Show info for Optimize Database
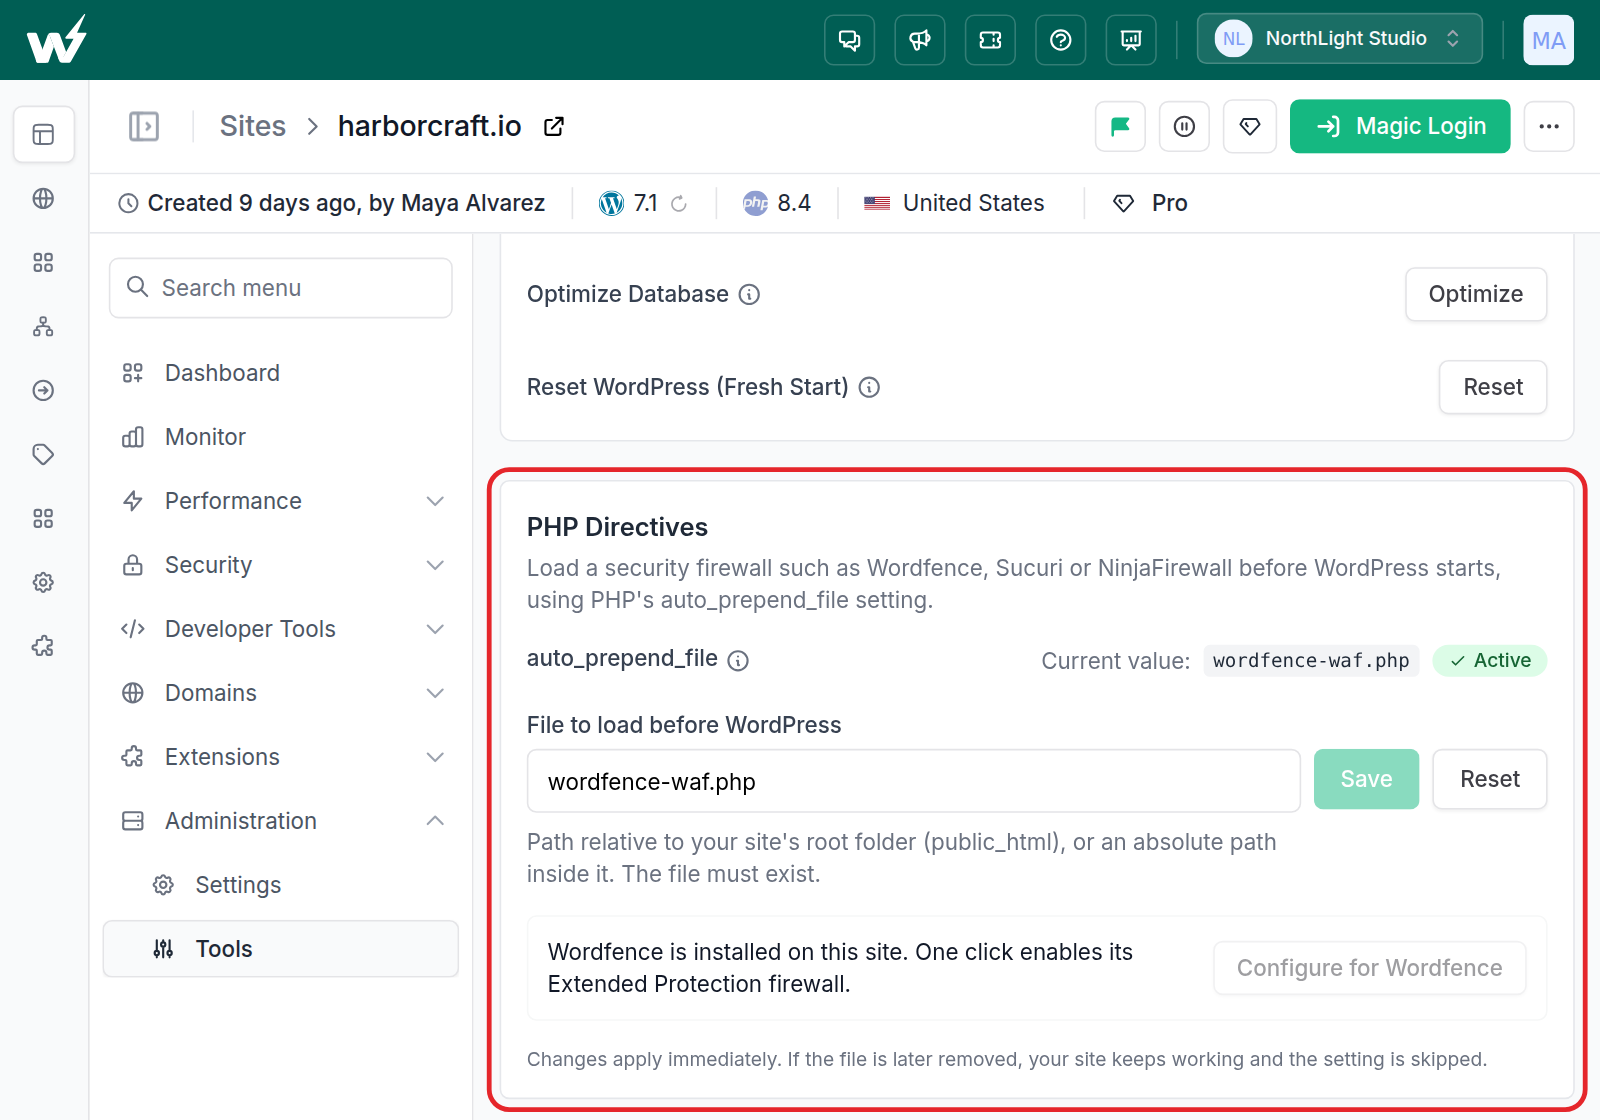Screen dimensions: 1600x1120 (x=749, y=294)
